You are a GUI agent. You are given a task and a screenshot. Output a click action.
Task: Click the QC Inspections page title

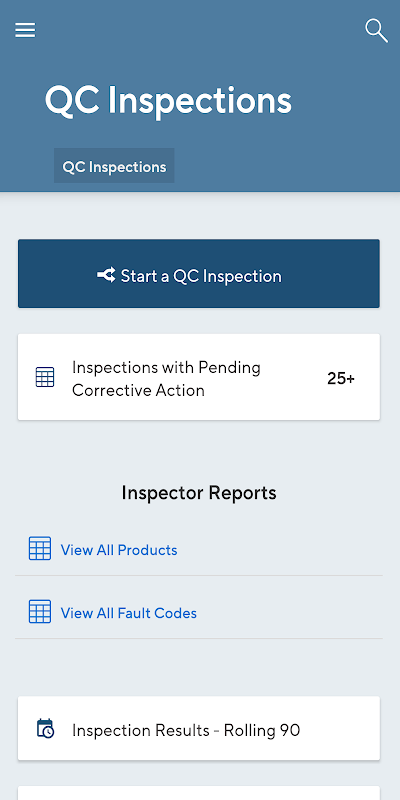(x=168, y=101)
